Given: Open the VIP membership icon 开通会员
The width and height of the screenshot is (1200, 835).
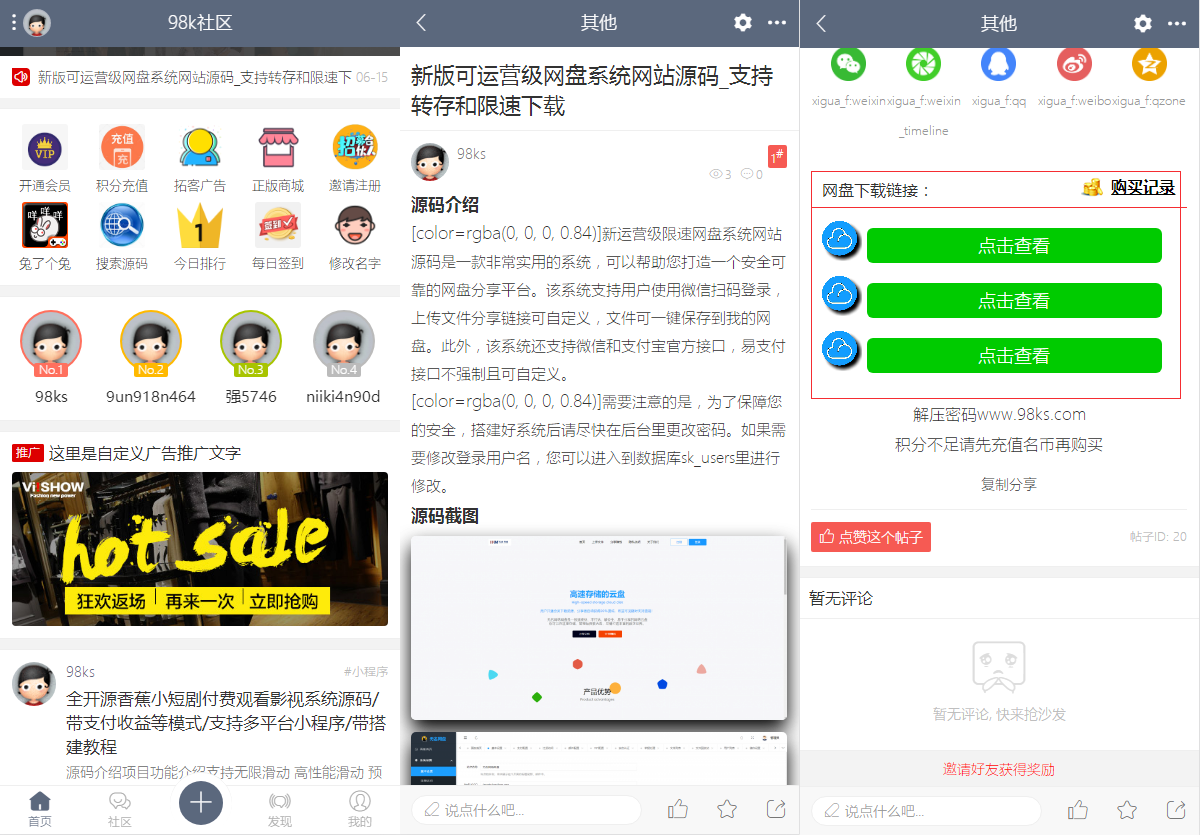Looking at the screenshot, I should (x=44, y=148).
